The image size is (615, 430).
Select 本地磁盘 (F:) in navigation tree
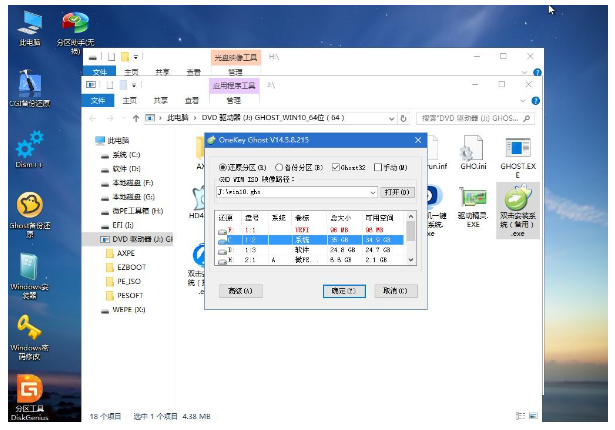click(127, 183)
